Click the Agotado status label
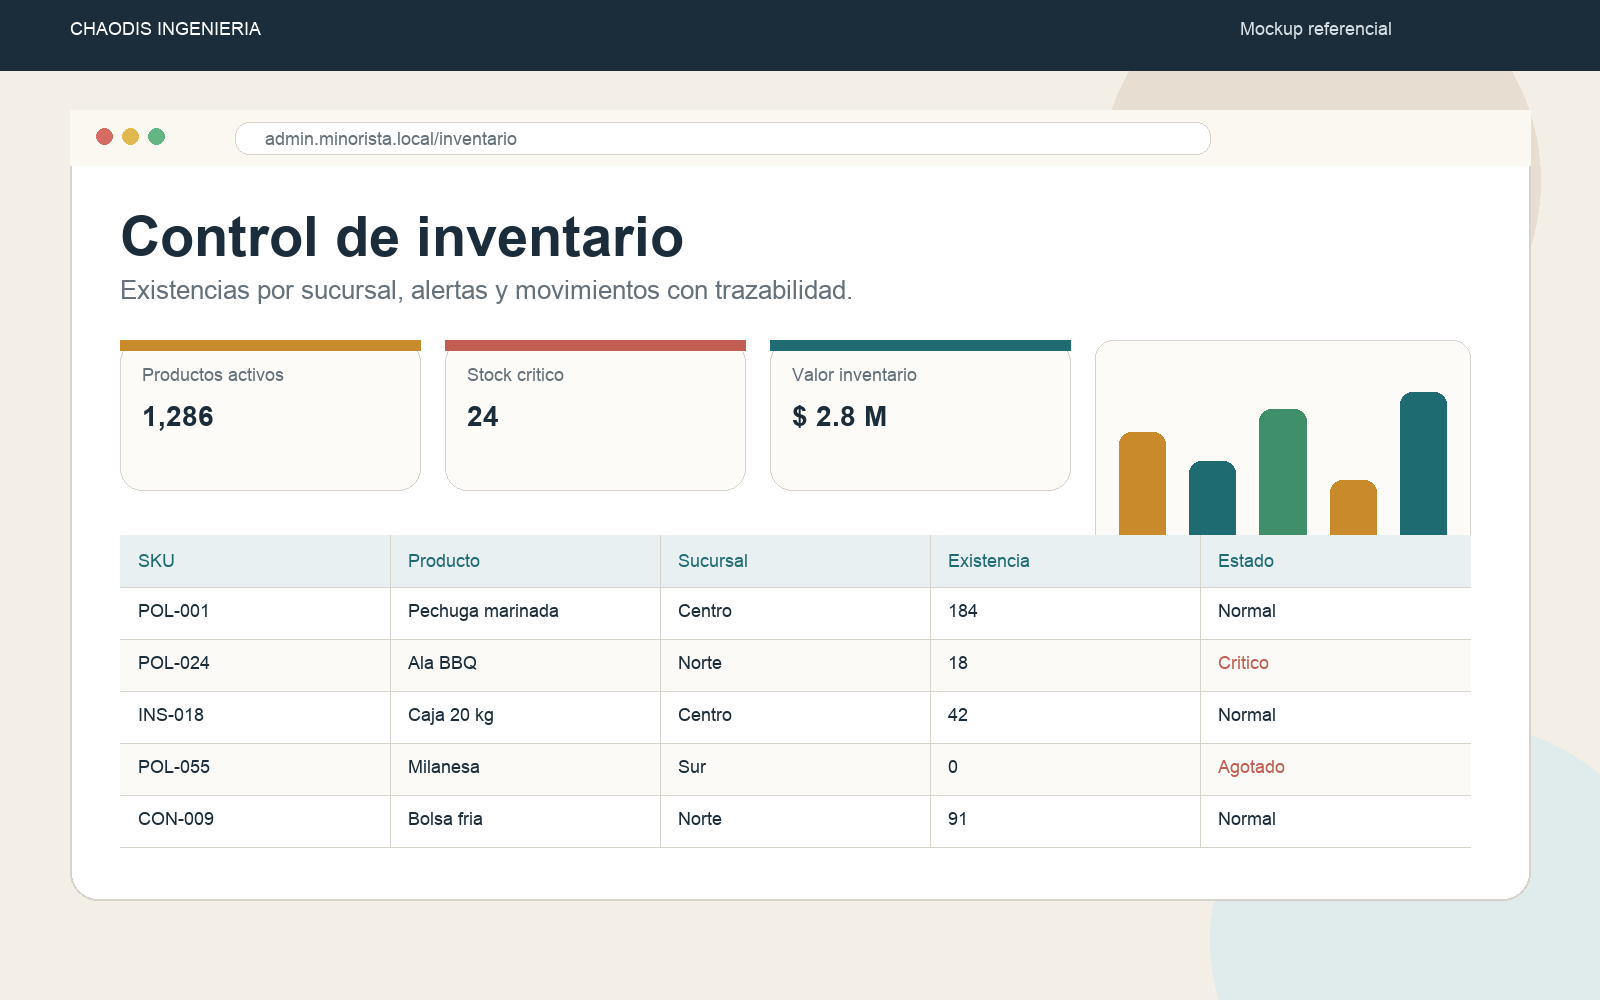This screenshot has width=1600, height=1000. tap(1251, 767)
